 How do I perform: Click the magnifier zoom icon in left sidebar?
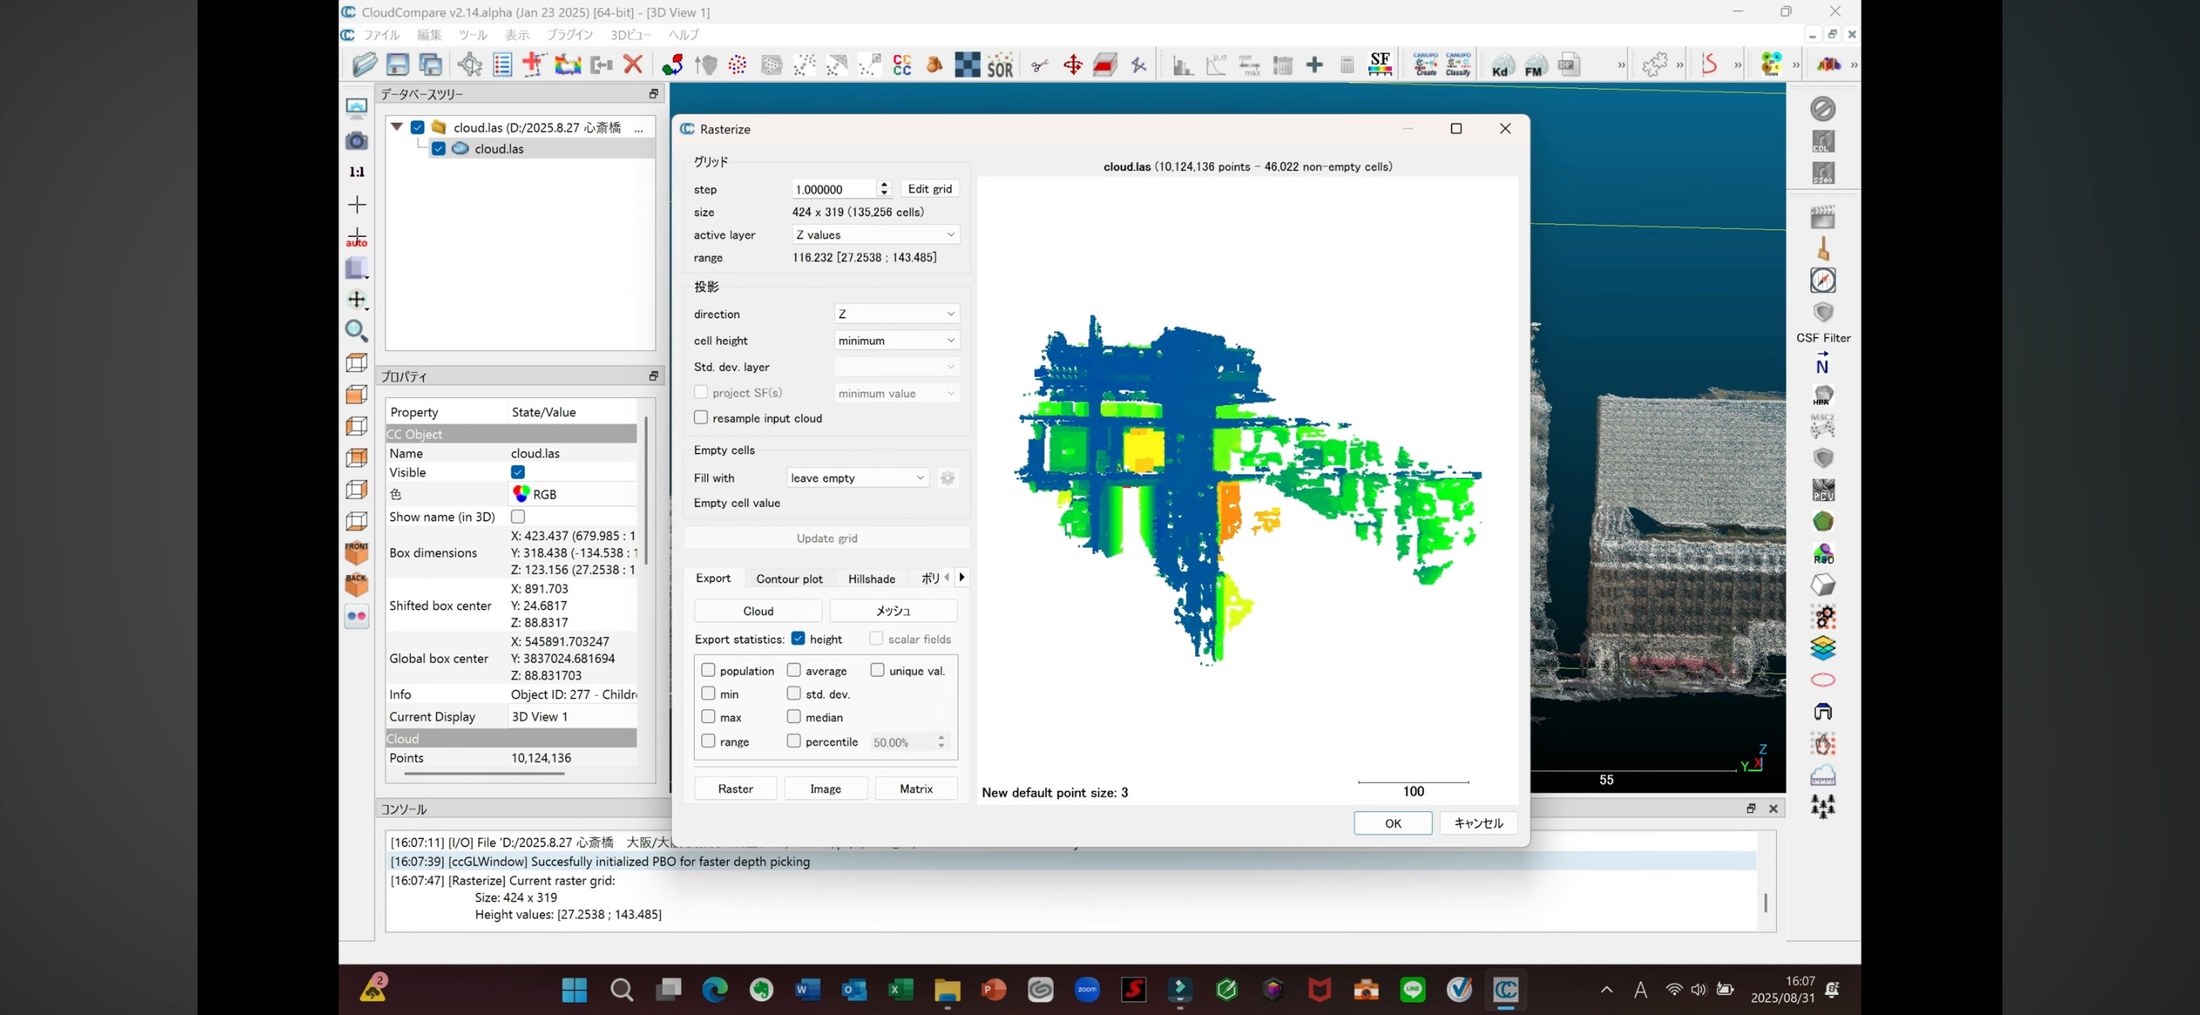pyautogui.click(x=356, y=330)
